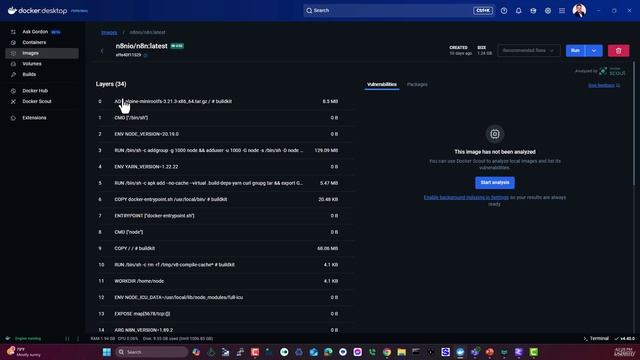Click the blue Run button
Image resolution: width=640 pixels, height=360 pixels.
[576, 51]
